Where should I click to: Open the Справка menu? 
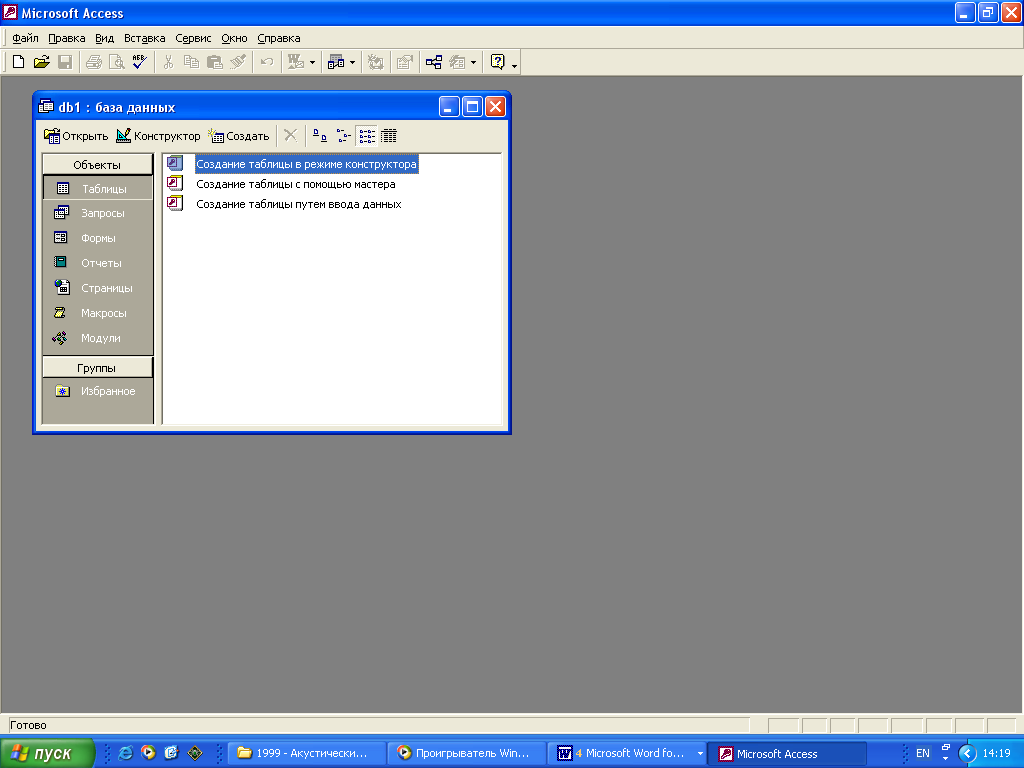[279, 38]
